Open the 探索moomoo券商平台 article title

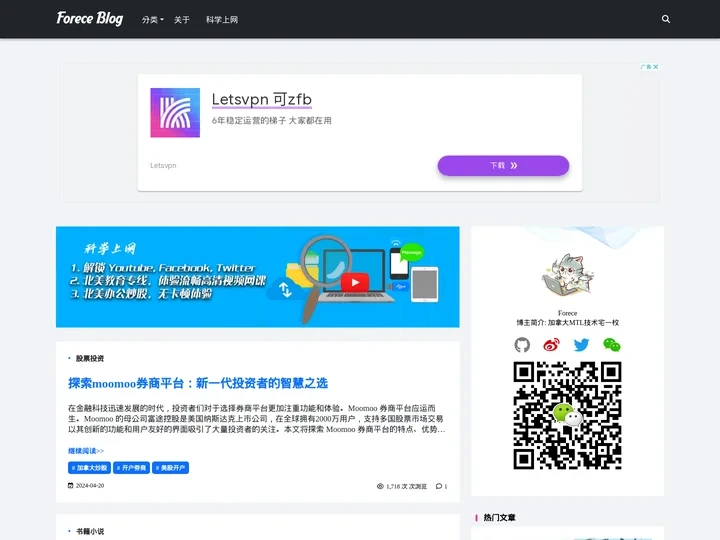click(x=198, y=383)
